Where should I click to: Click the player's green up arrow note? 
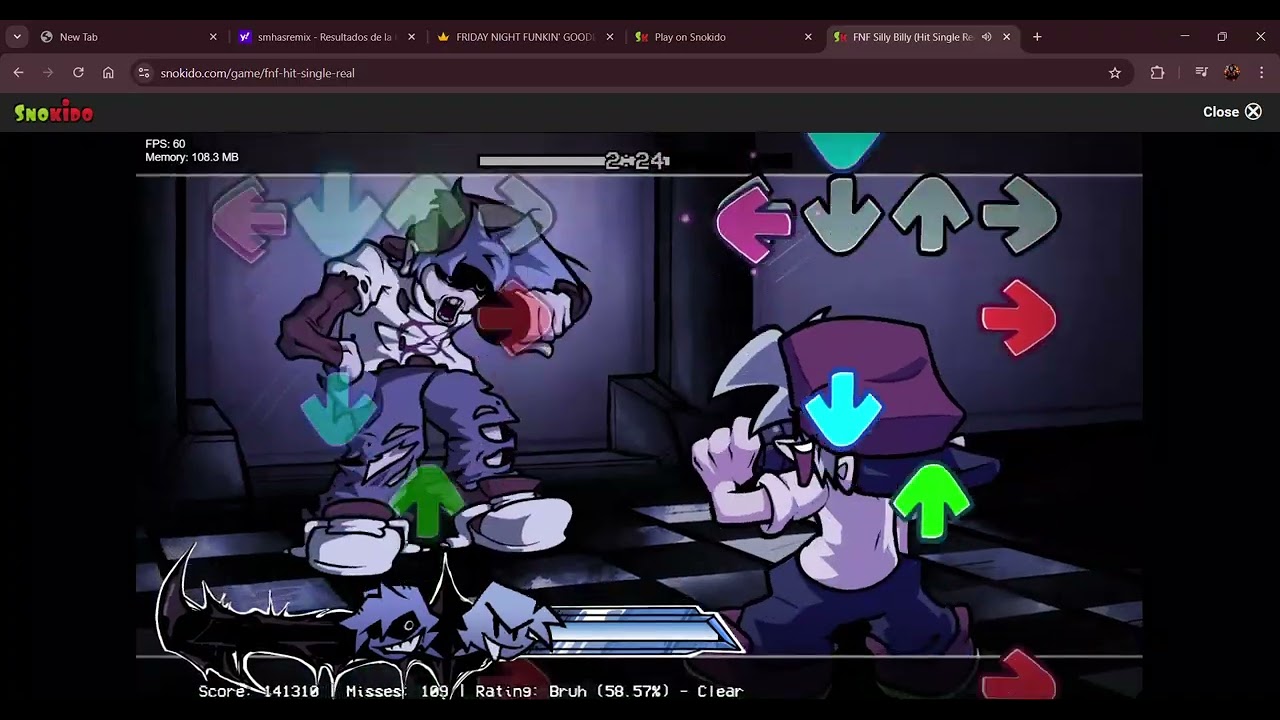pyautogui.click(x=931, y=502)
